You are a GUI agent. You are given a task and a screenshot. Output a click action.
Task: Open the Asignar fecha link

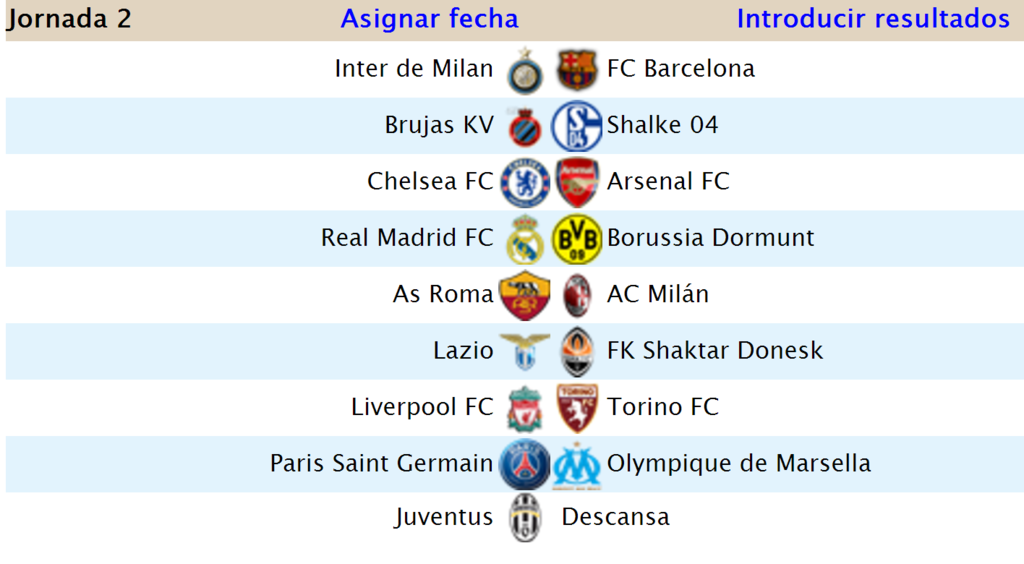[x=429, y=19]
